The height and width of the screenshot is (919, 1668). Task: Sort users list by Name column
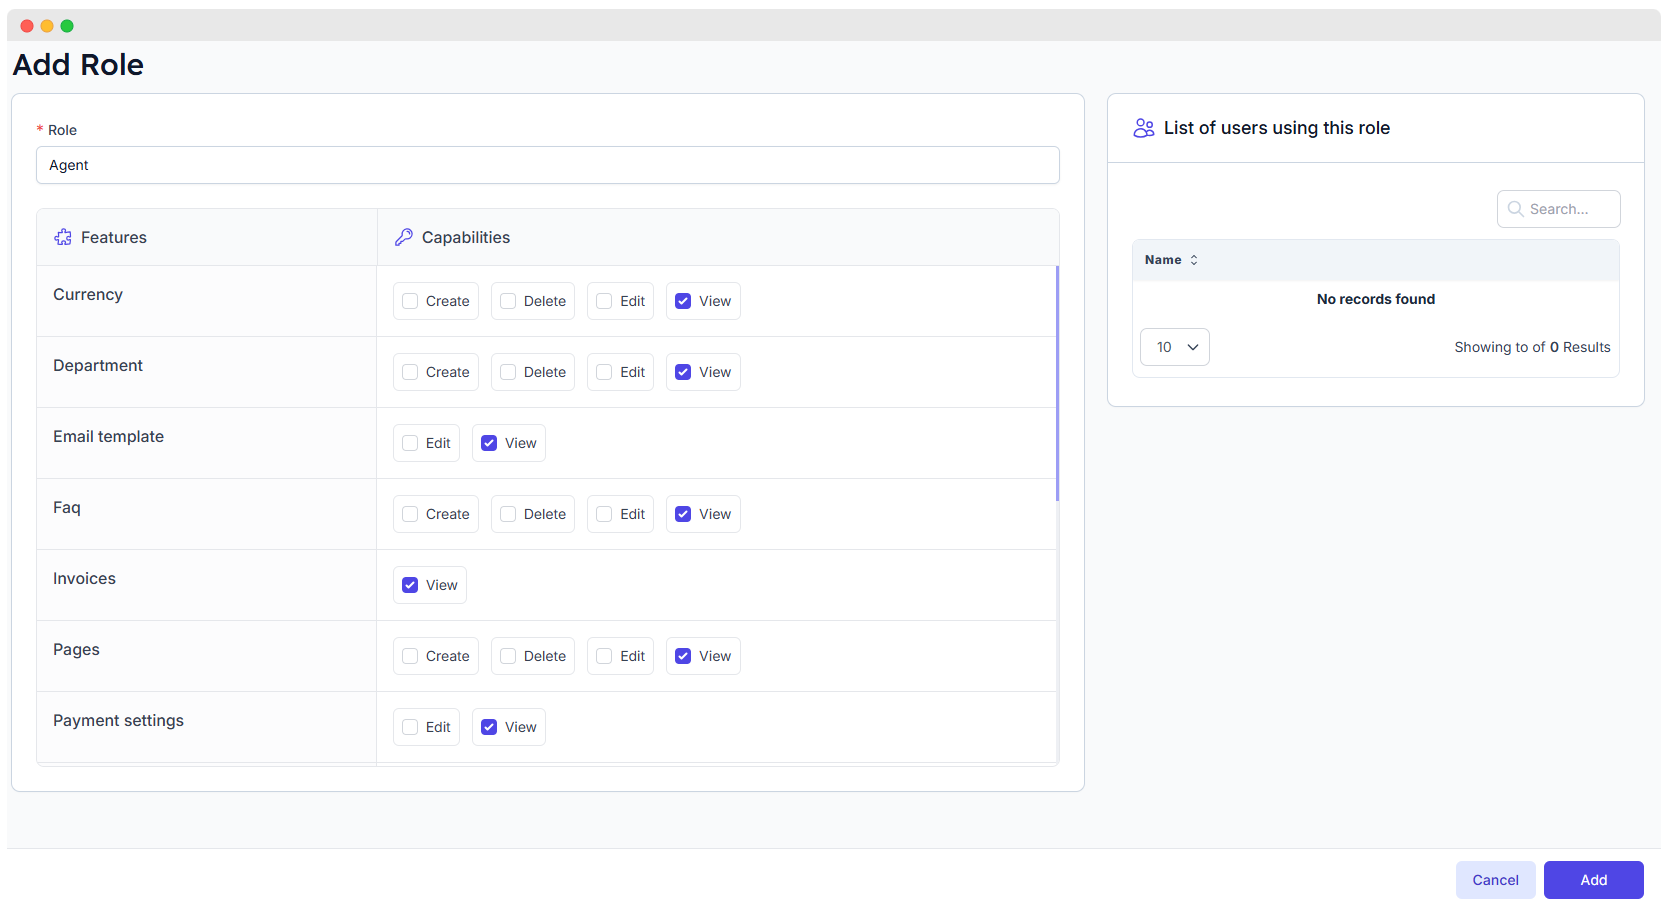1164,260
